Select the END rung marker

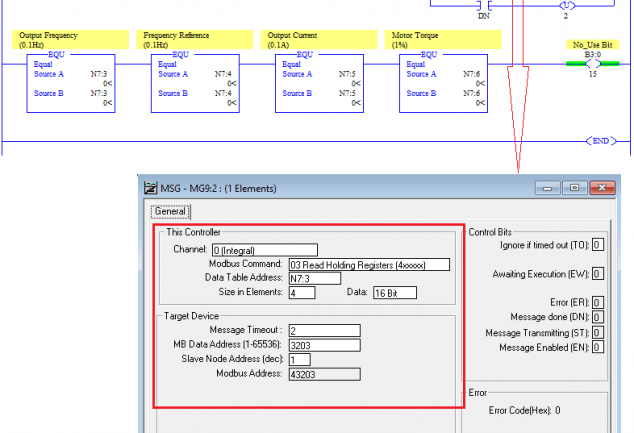click(601, 141)
